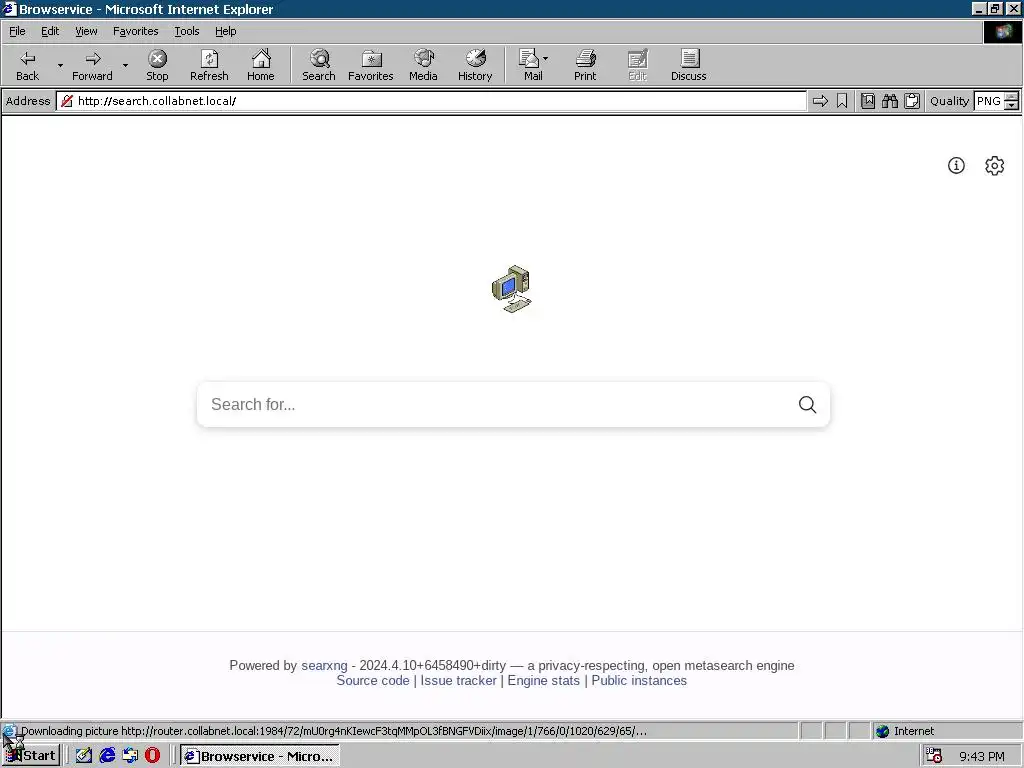The image size is (1024, 768).
Task: Open the Back button dropdown arrow
Action: (x=60, y=65)
